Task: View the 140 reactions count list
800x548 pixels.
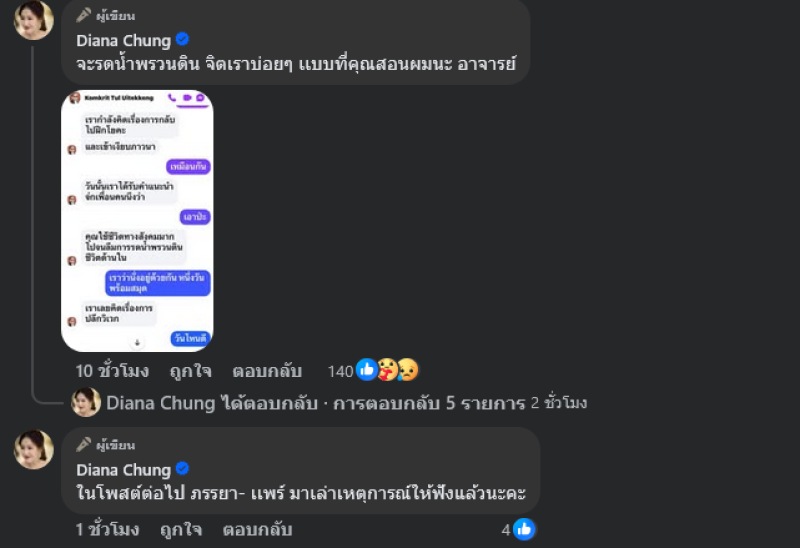Action: [x=340, y=371]
